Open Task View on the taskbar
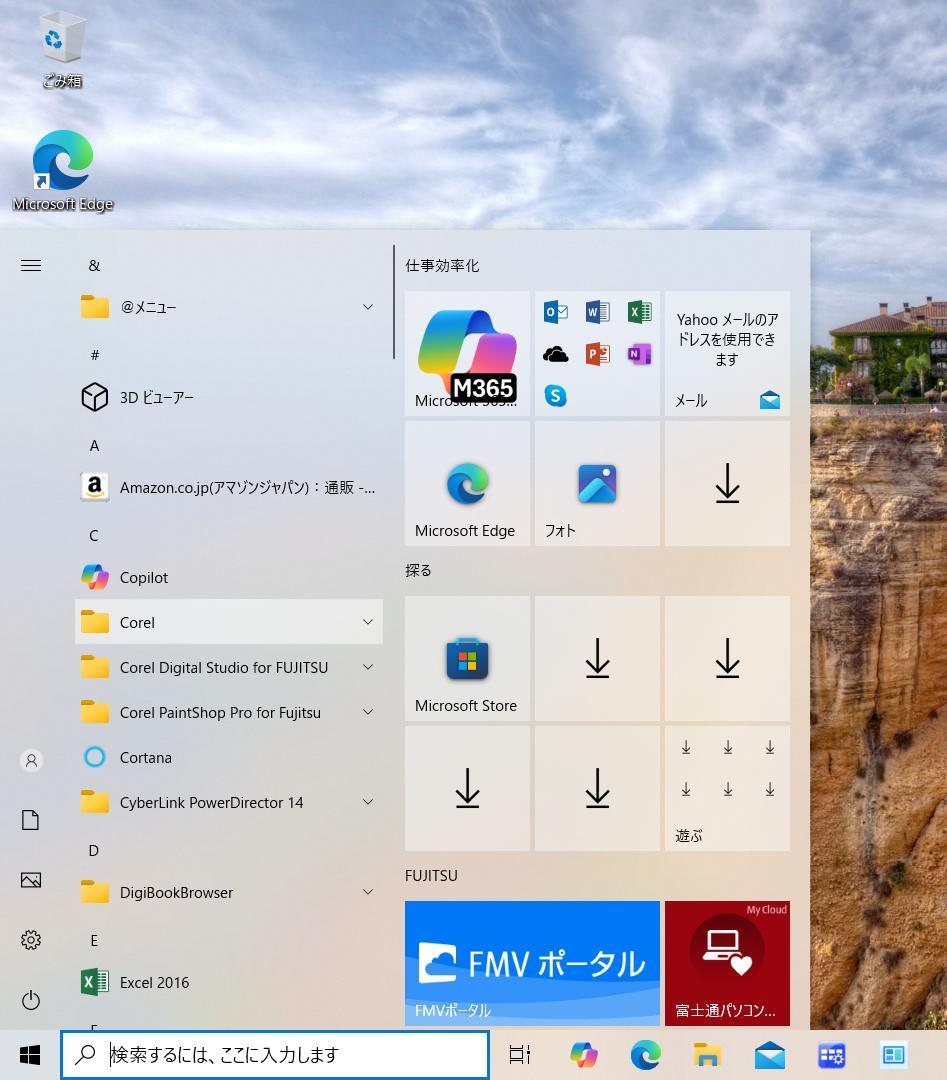 coord(520,1055)
